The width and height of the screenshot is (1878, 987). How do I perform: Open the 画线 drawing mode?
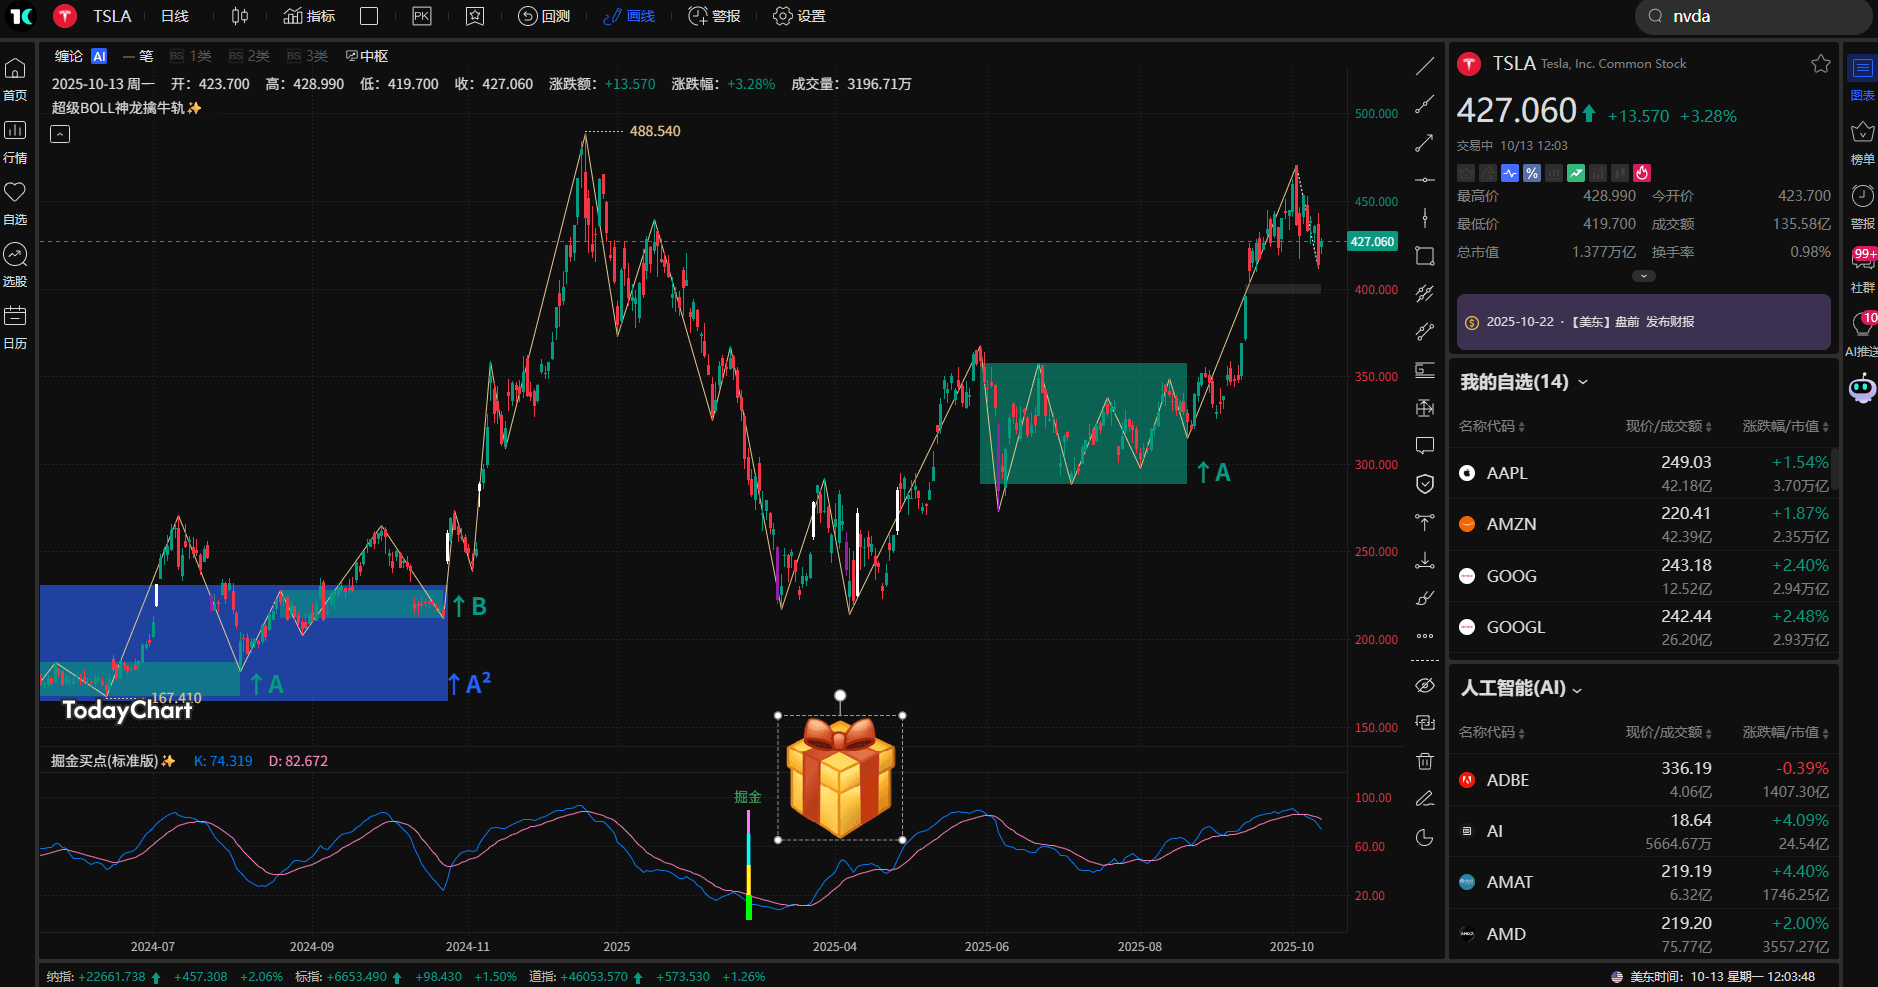(628, 15)
